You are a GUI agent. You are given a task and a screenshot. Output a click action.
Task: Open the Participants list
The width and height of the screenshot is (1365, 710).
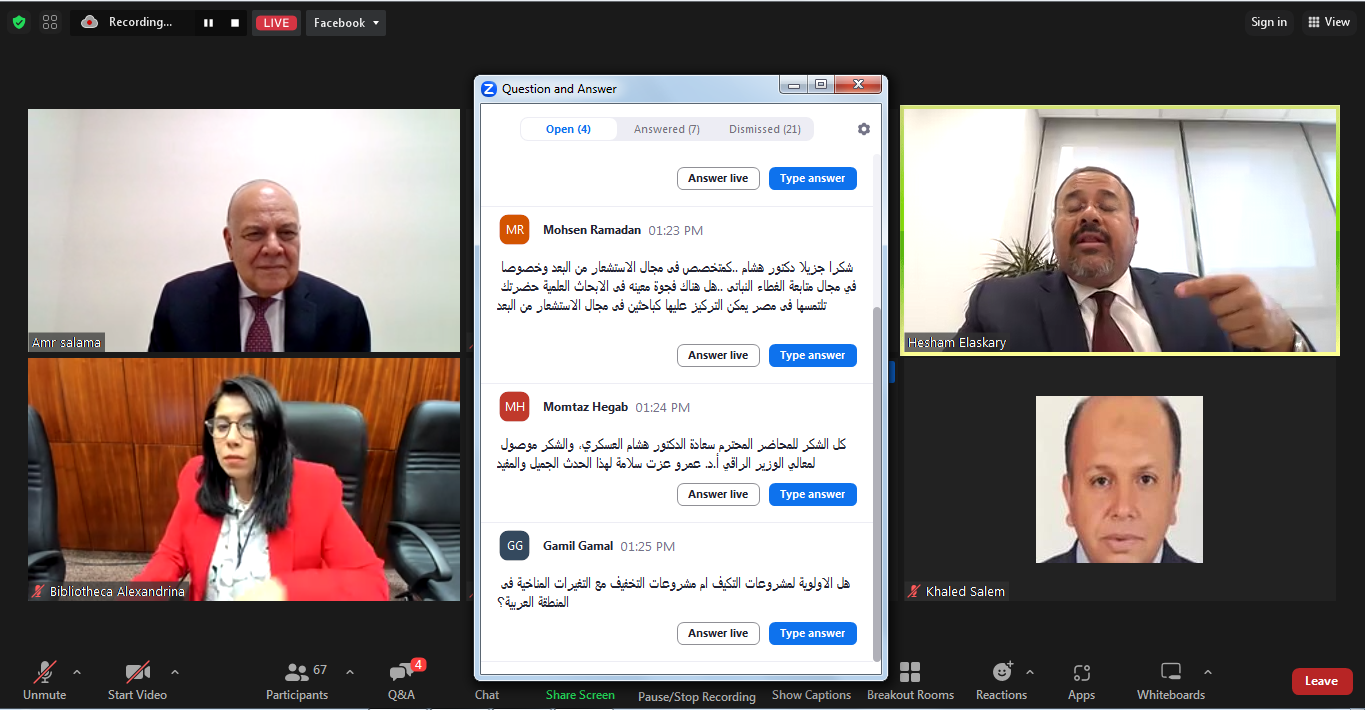(x=297, y=680)
